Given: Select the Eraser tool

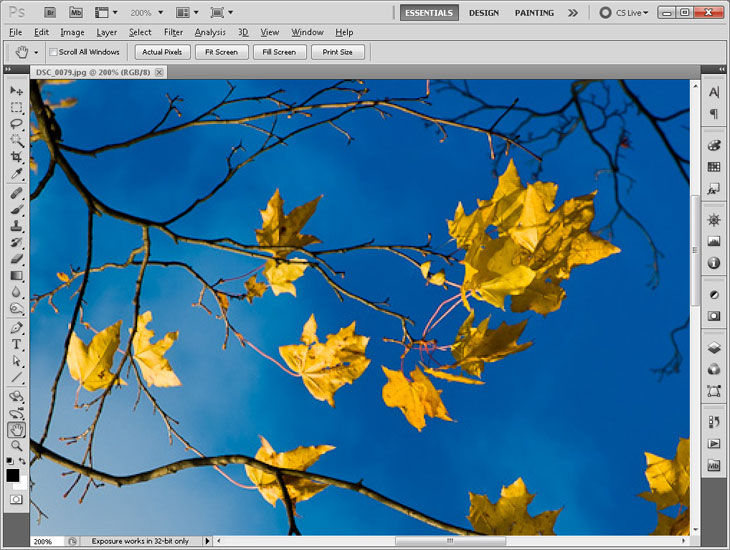Looking at the screenshot, I should (x=16, y=259).
